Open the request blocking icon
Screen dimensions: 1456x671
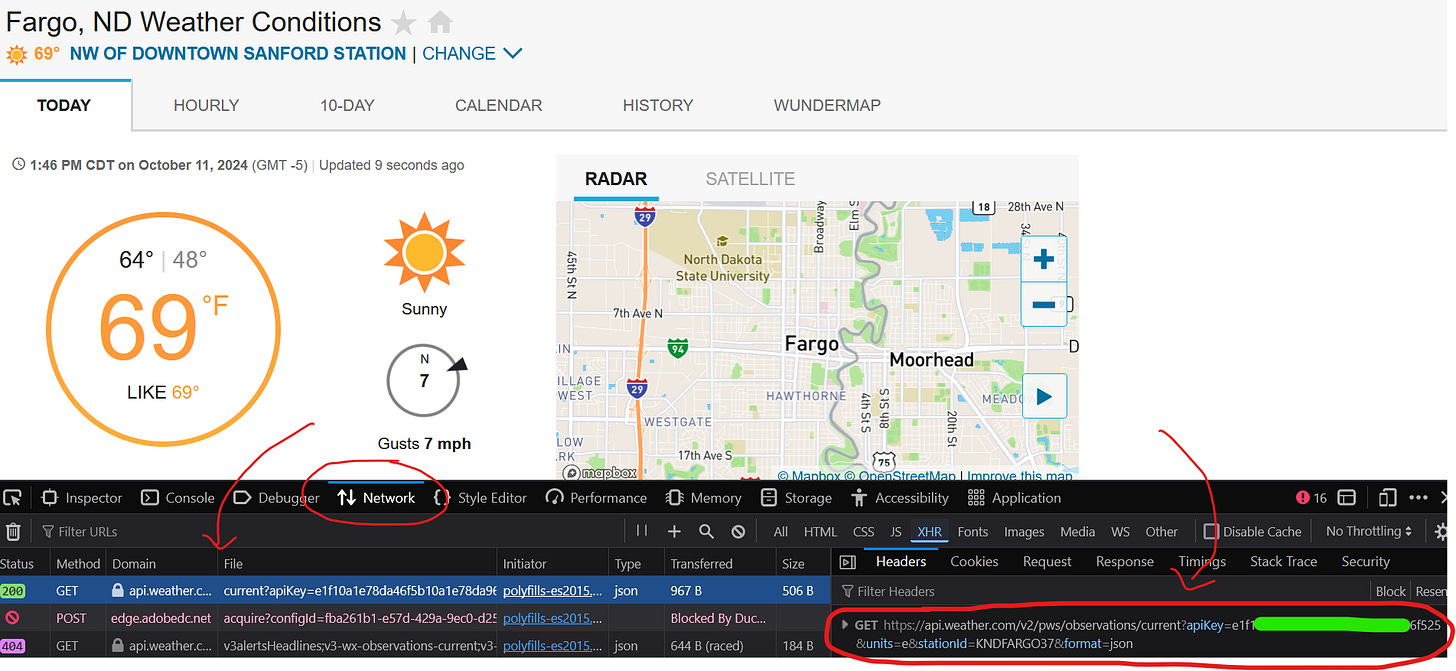pyautogui.click(x=738, y=532)
